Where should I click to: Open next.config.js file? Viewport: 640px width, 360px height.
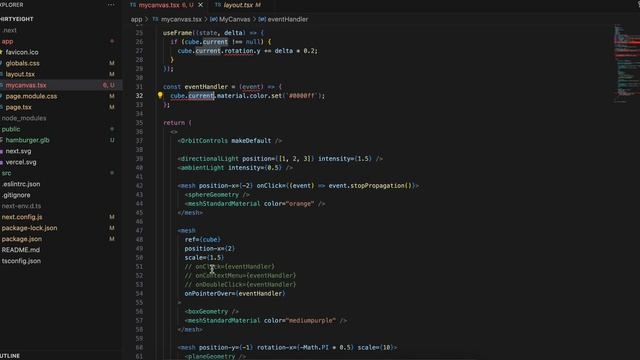[22, 217]
